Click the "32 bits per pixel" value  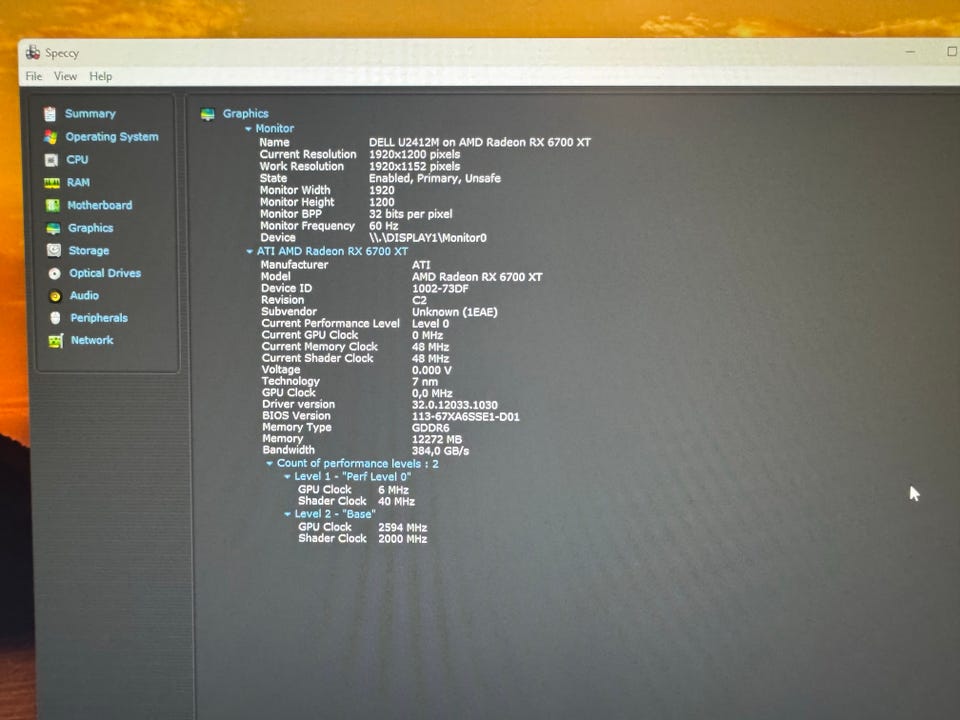click(x=411, y=214)
